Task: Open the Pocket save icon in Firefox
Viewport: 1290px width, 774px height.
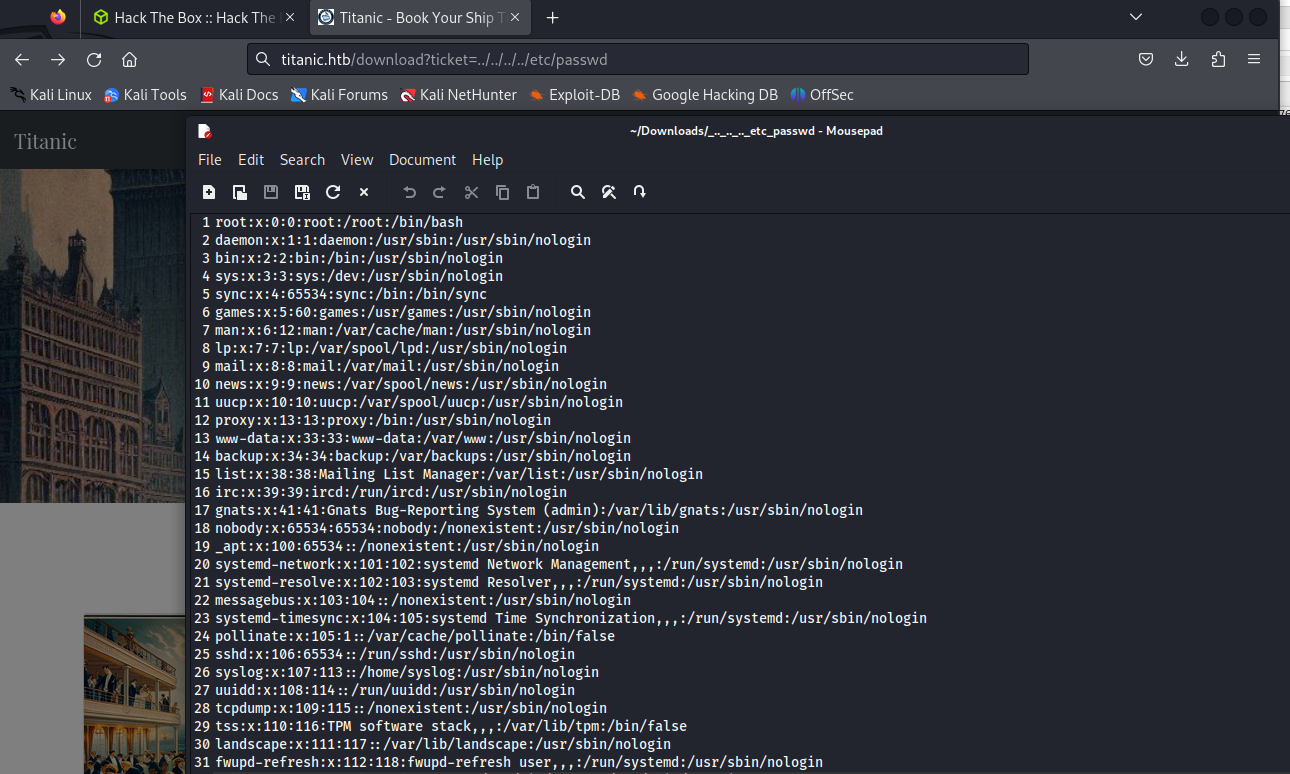Action: point(1146,59)
